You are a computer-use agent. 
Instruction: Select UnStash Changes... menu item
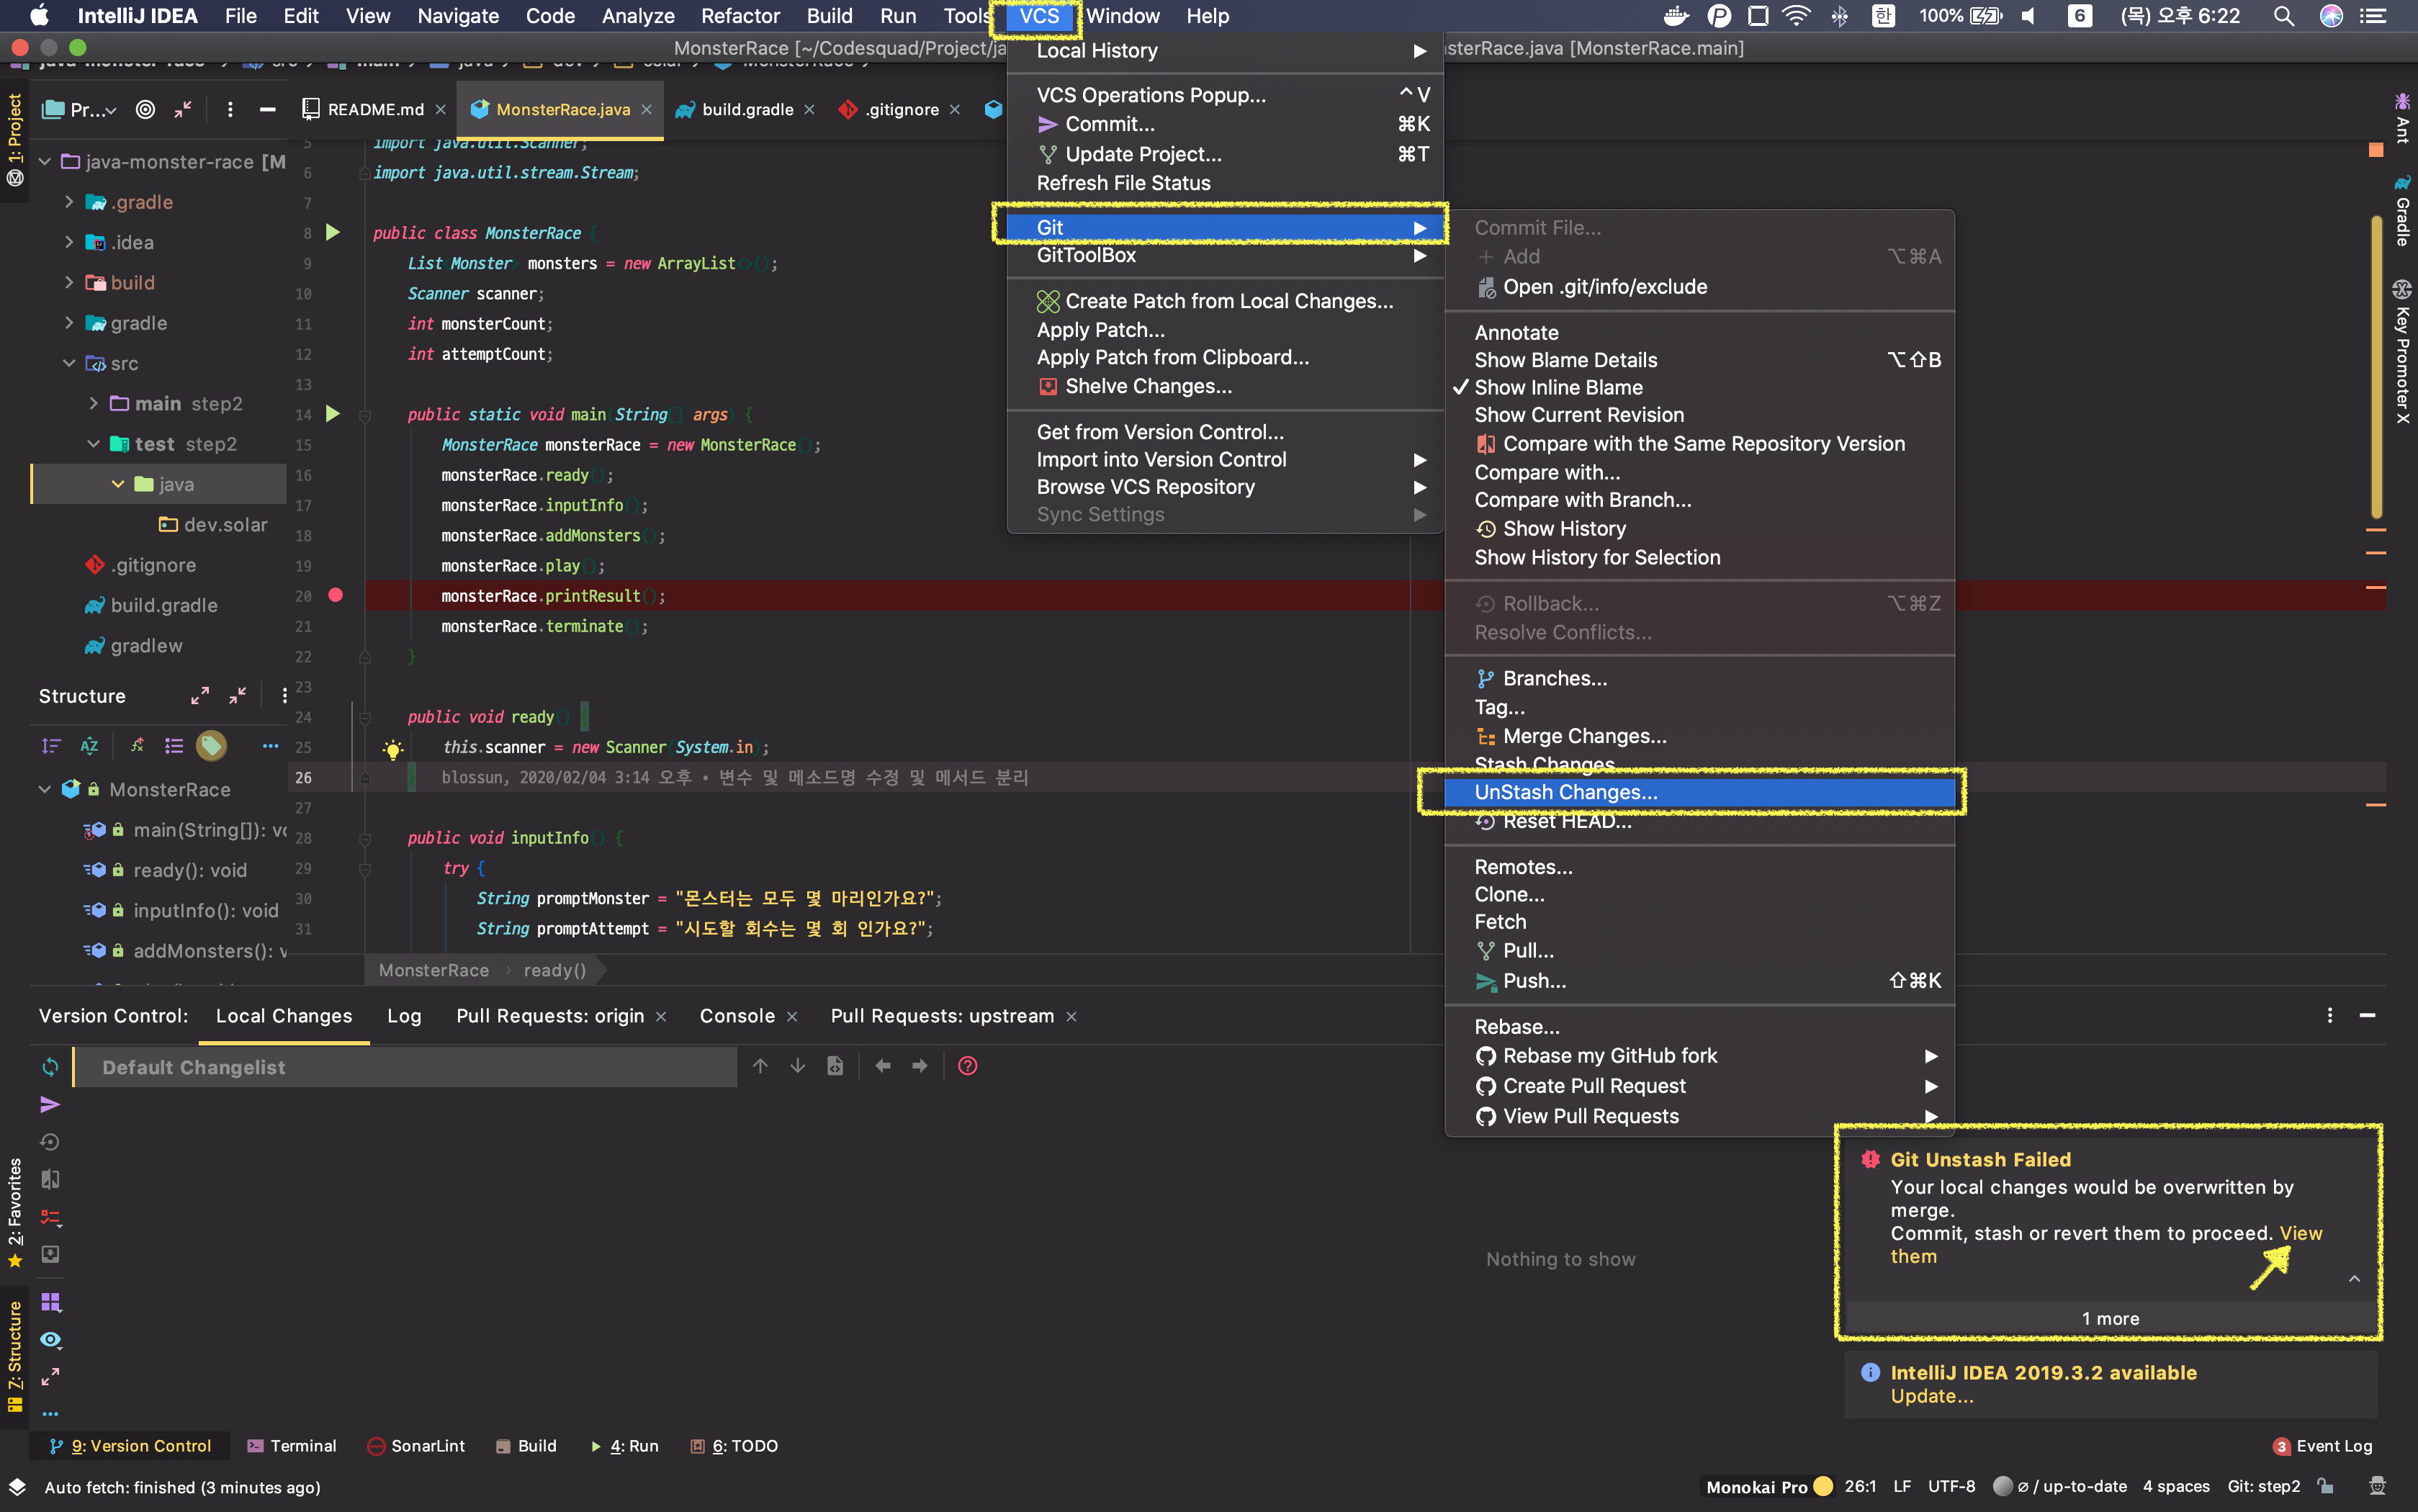coord(1565,792)
